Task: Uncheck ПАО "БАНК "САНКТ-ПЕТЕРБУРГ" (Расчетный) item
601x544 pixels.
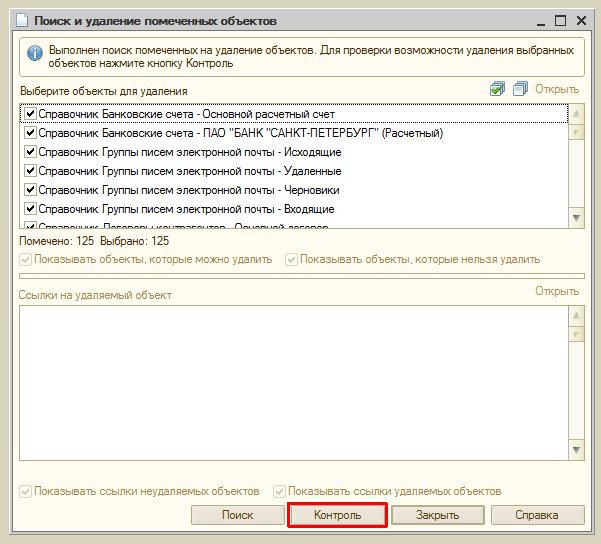Action: click(30, 133)
